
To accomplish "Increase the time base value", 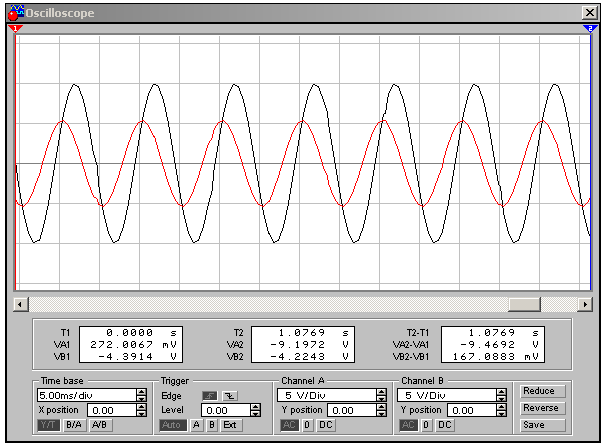I will click(142, 392).
